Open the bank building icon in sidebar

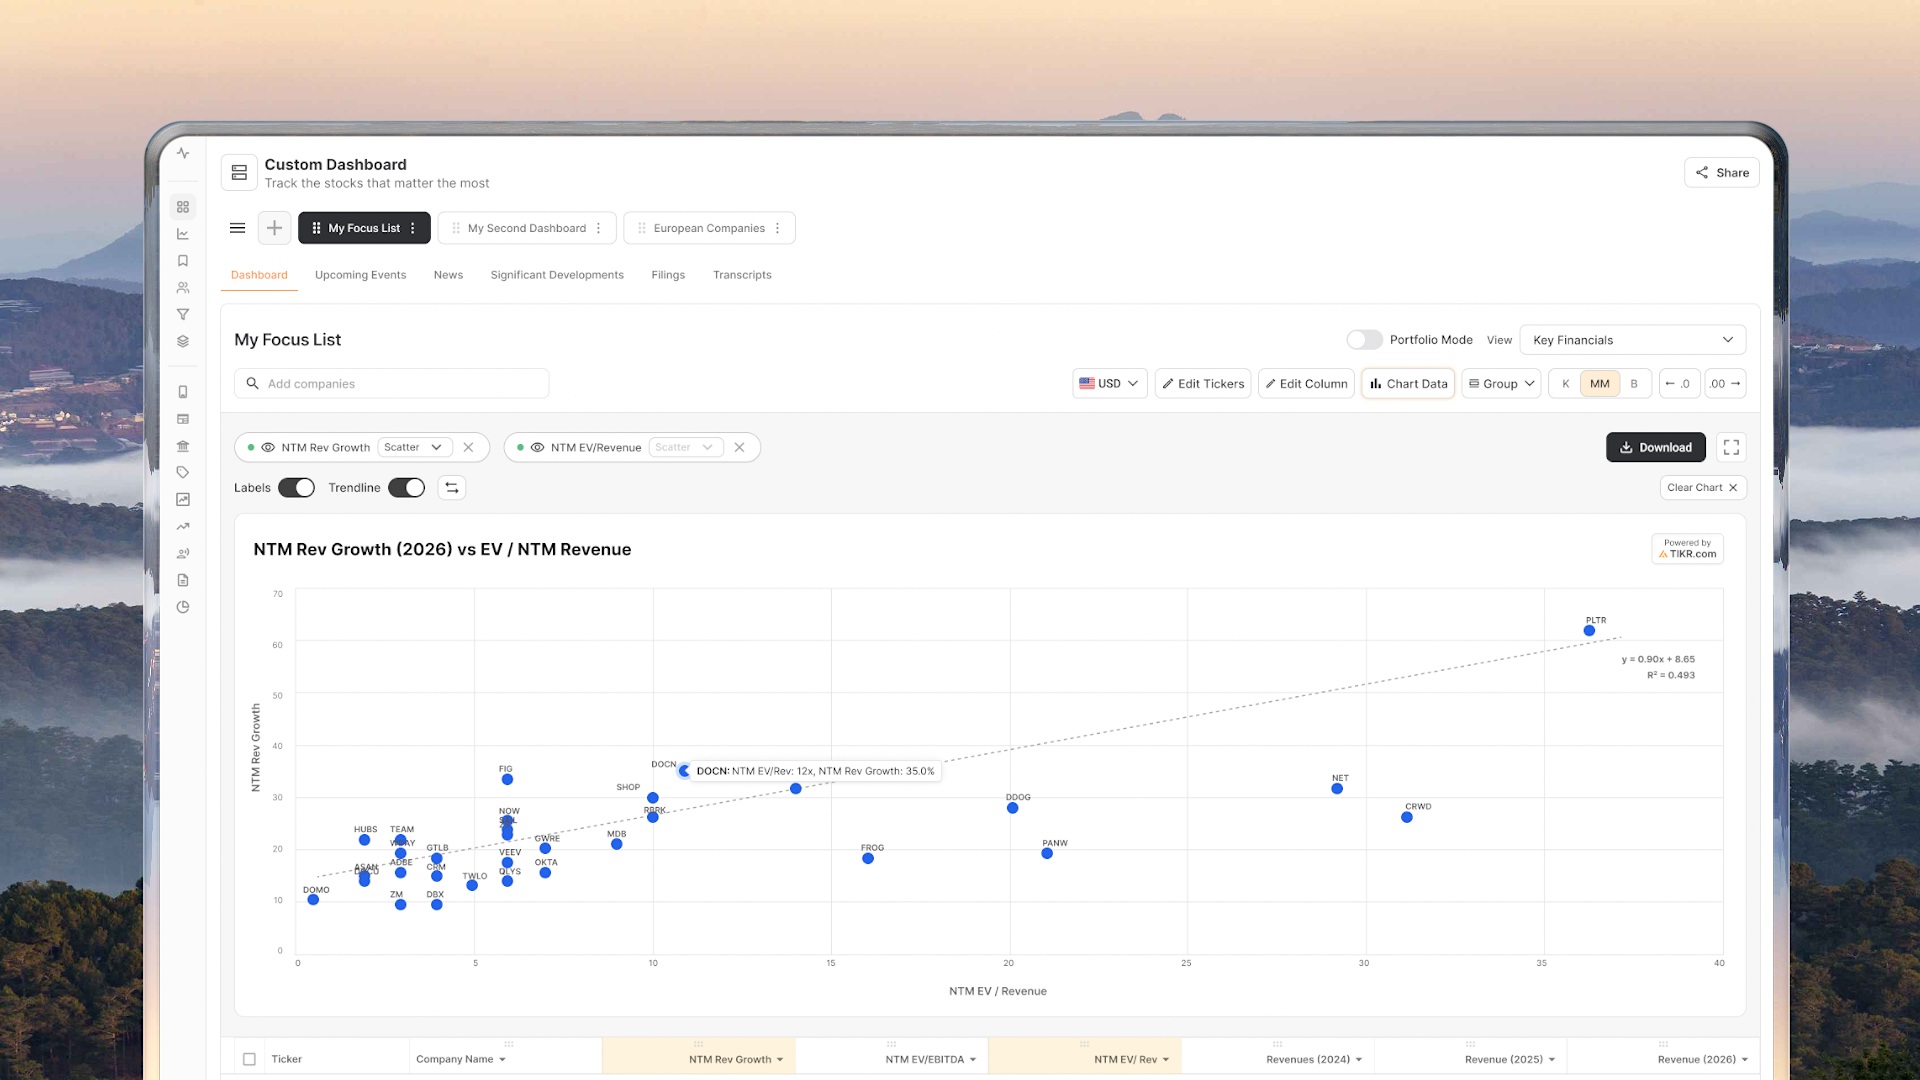click(183, 446)
